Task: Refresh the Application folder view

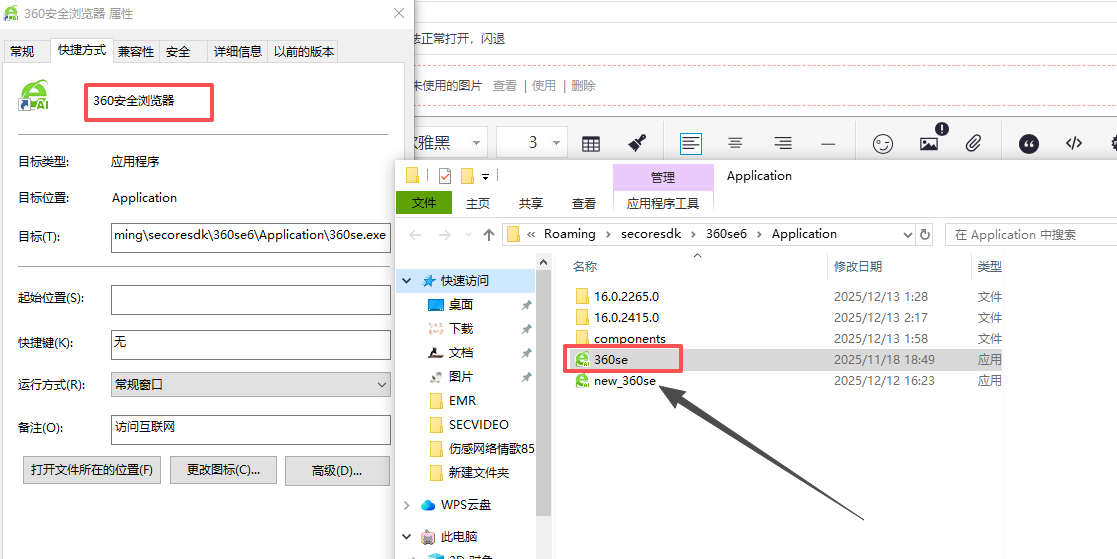Action: (x=925, y=234)
